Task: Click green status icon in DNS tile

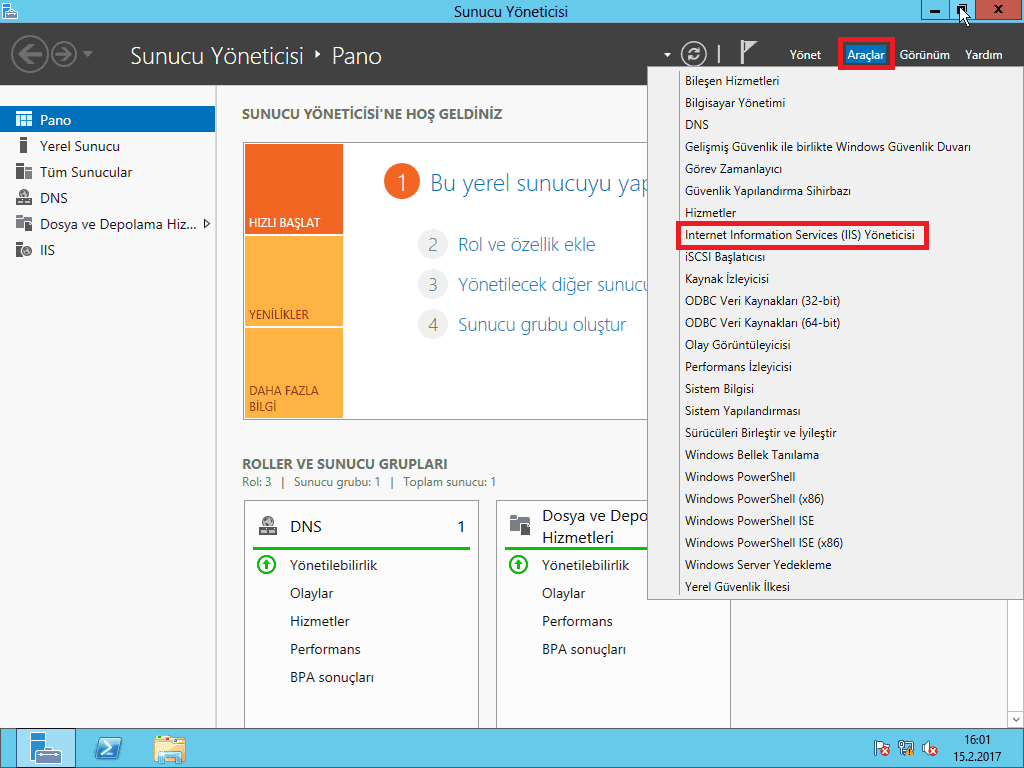Action: (266, 564)
